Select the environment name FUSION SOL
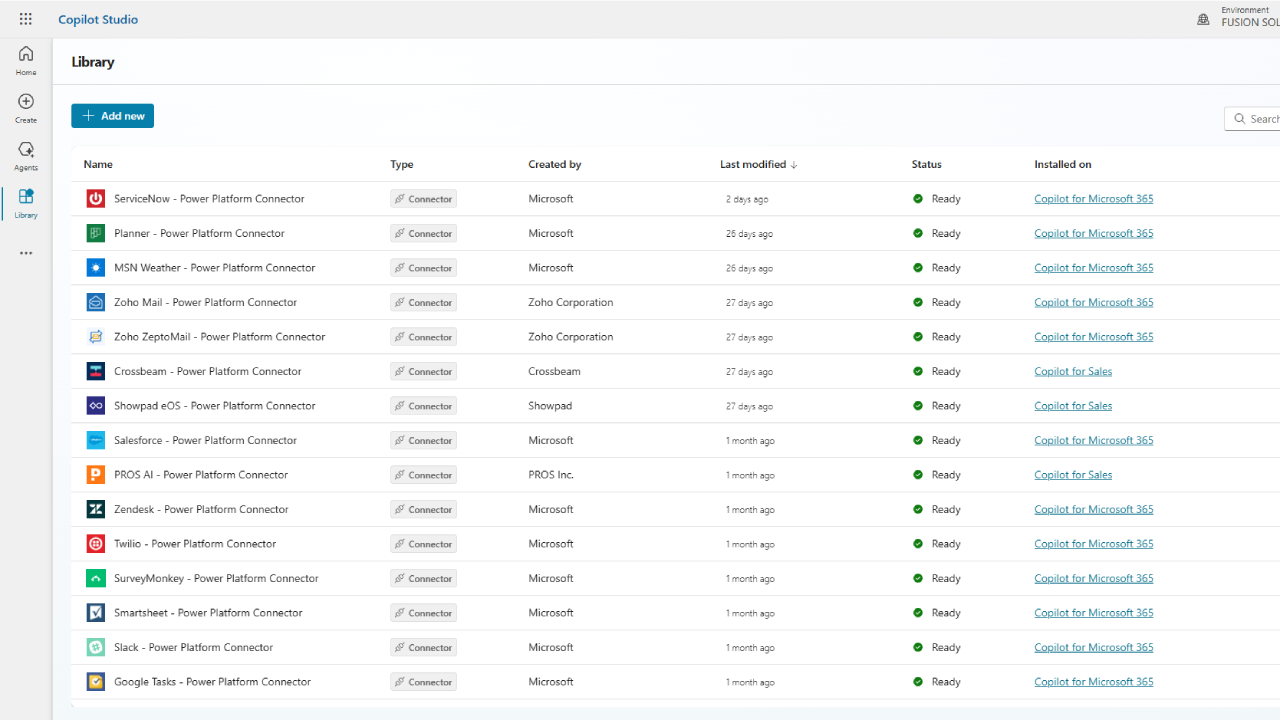 click(x=1250, y=23)
